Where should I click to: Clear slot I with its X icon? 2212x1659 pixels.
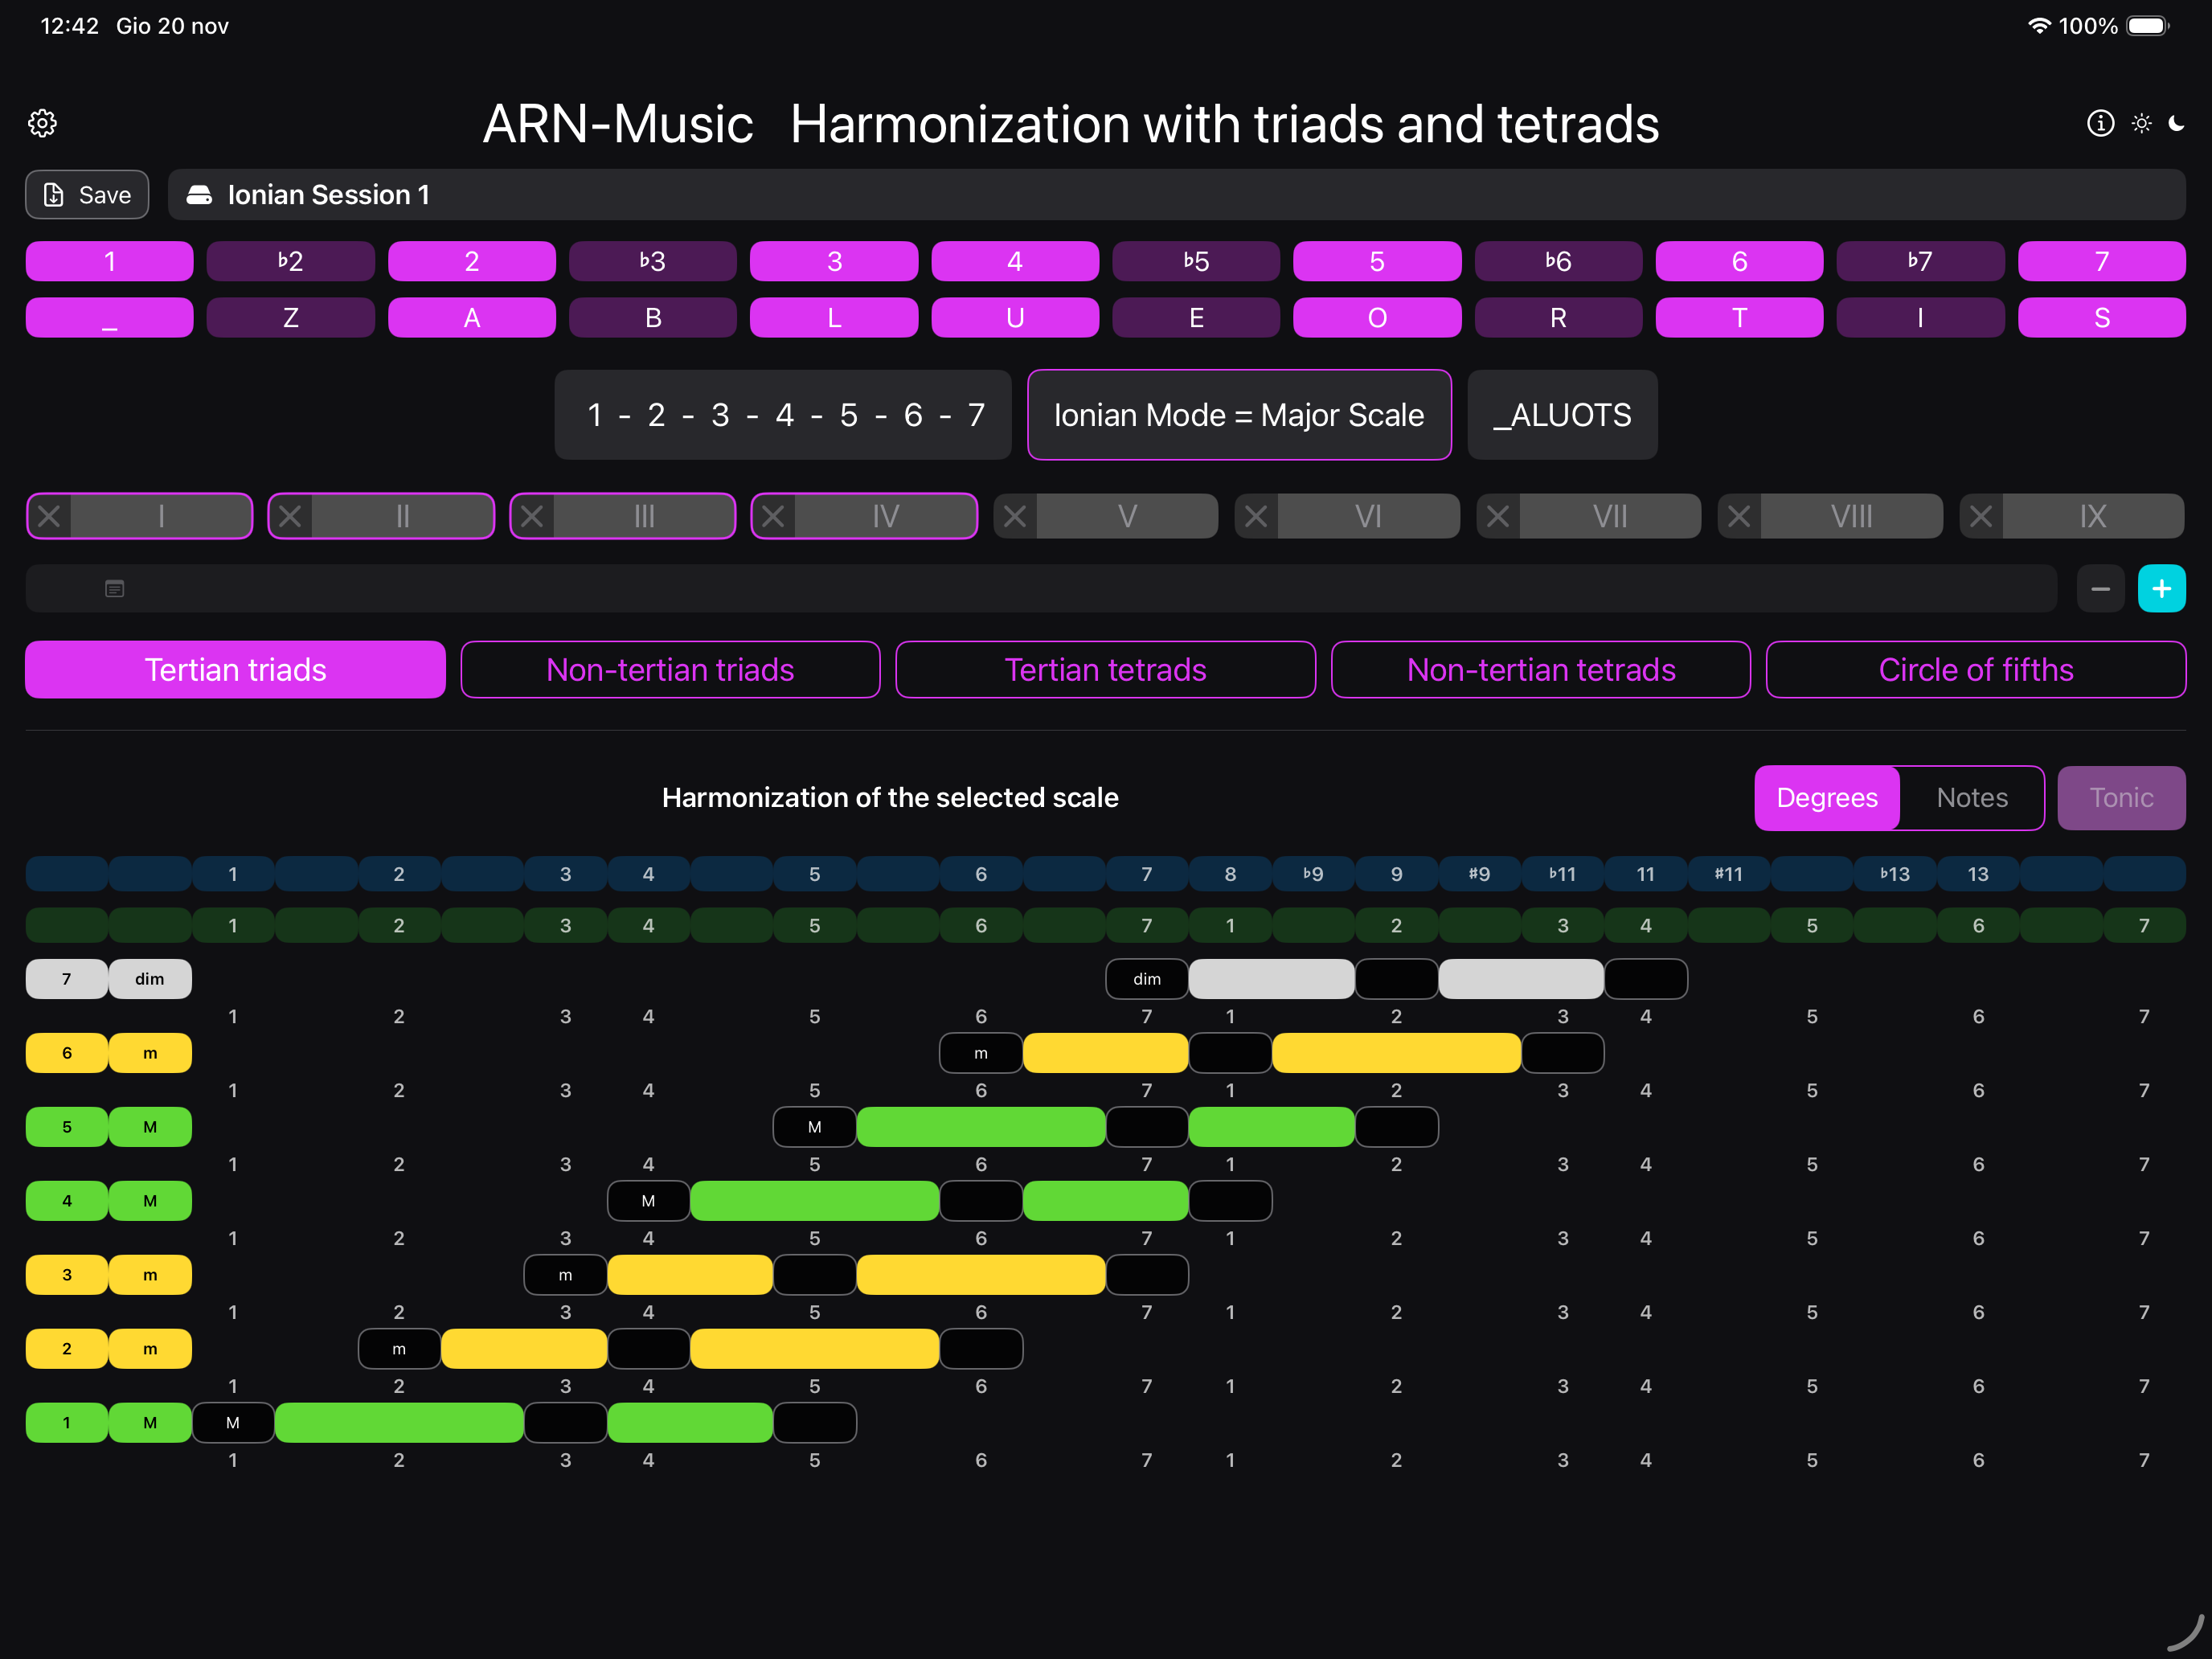pyautogui.click(x=49, y=516)
